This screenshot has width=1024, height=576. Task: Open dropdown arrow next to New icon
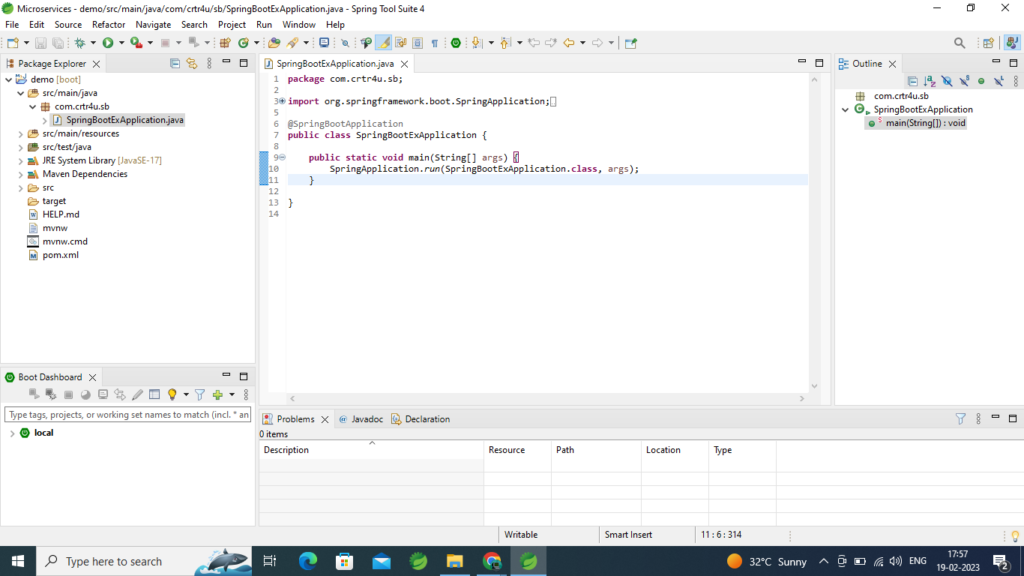point(26,43)
